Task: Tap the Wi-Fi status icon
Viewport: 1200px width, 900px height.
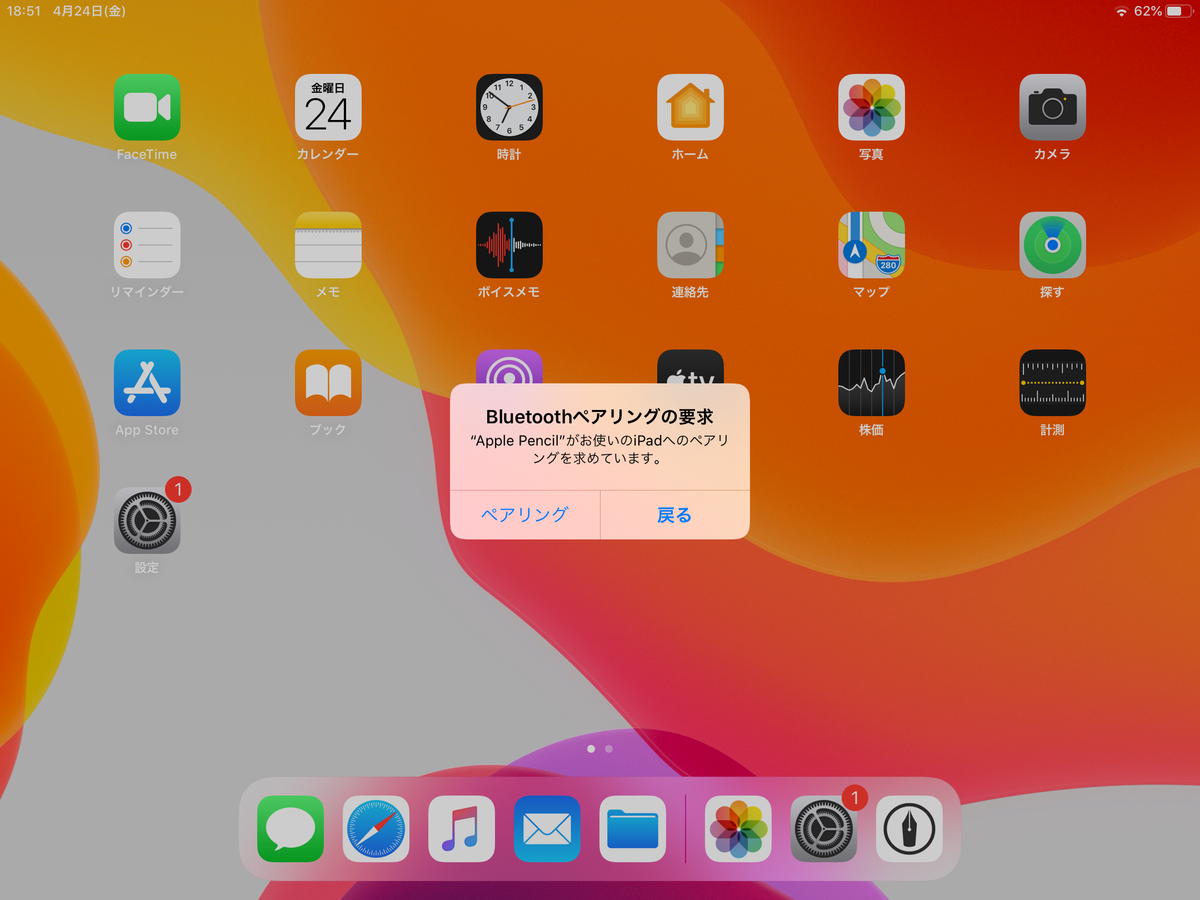Action: click(1122, 11)
